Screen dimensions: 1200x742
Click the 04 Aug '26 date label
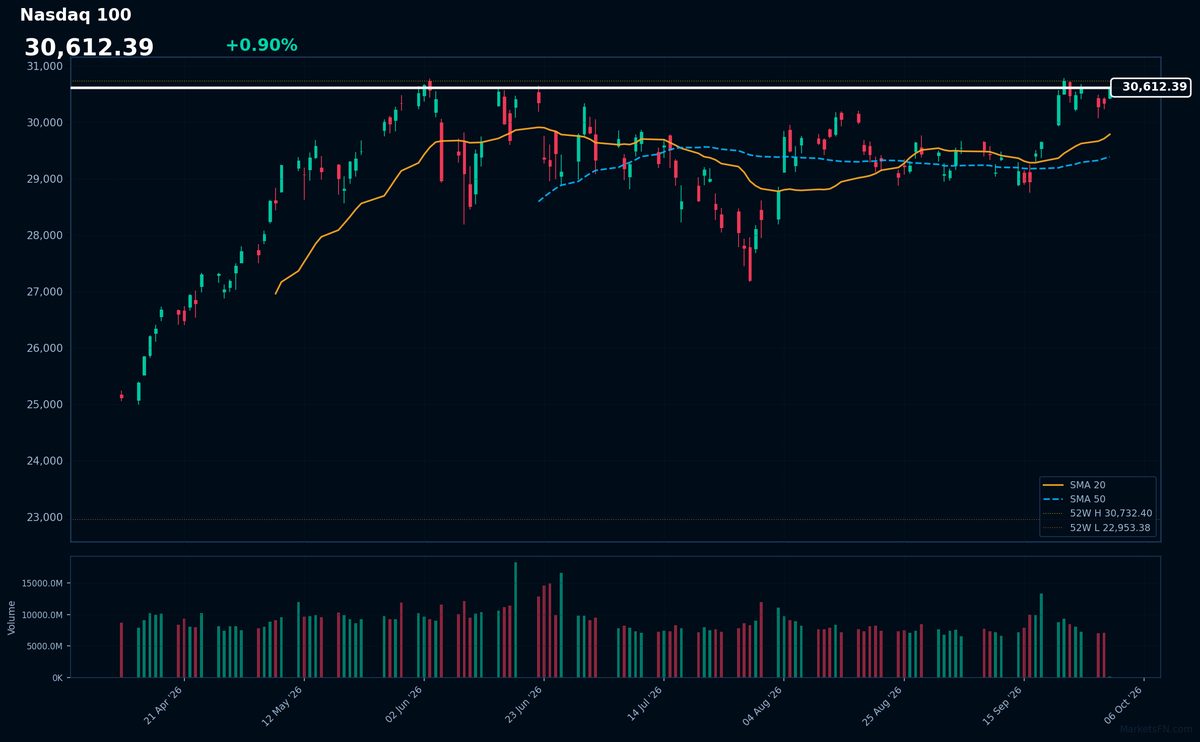click(x=764, y=705)
